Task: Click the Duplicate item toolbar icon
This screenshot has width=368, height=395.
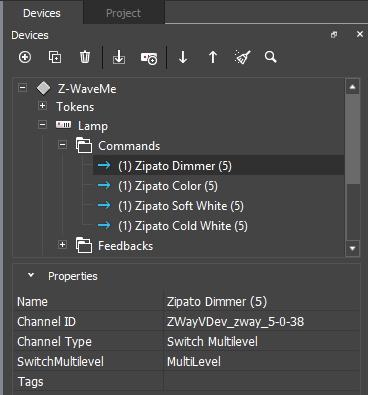Action: tap(55, 57)
